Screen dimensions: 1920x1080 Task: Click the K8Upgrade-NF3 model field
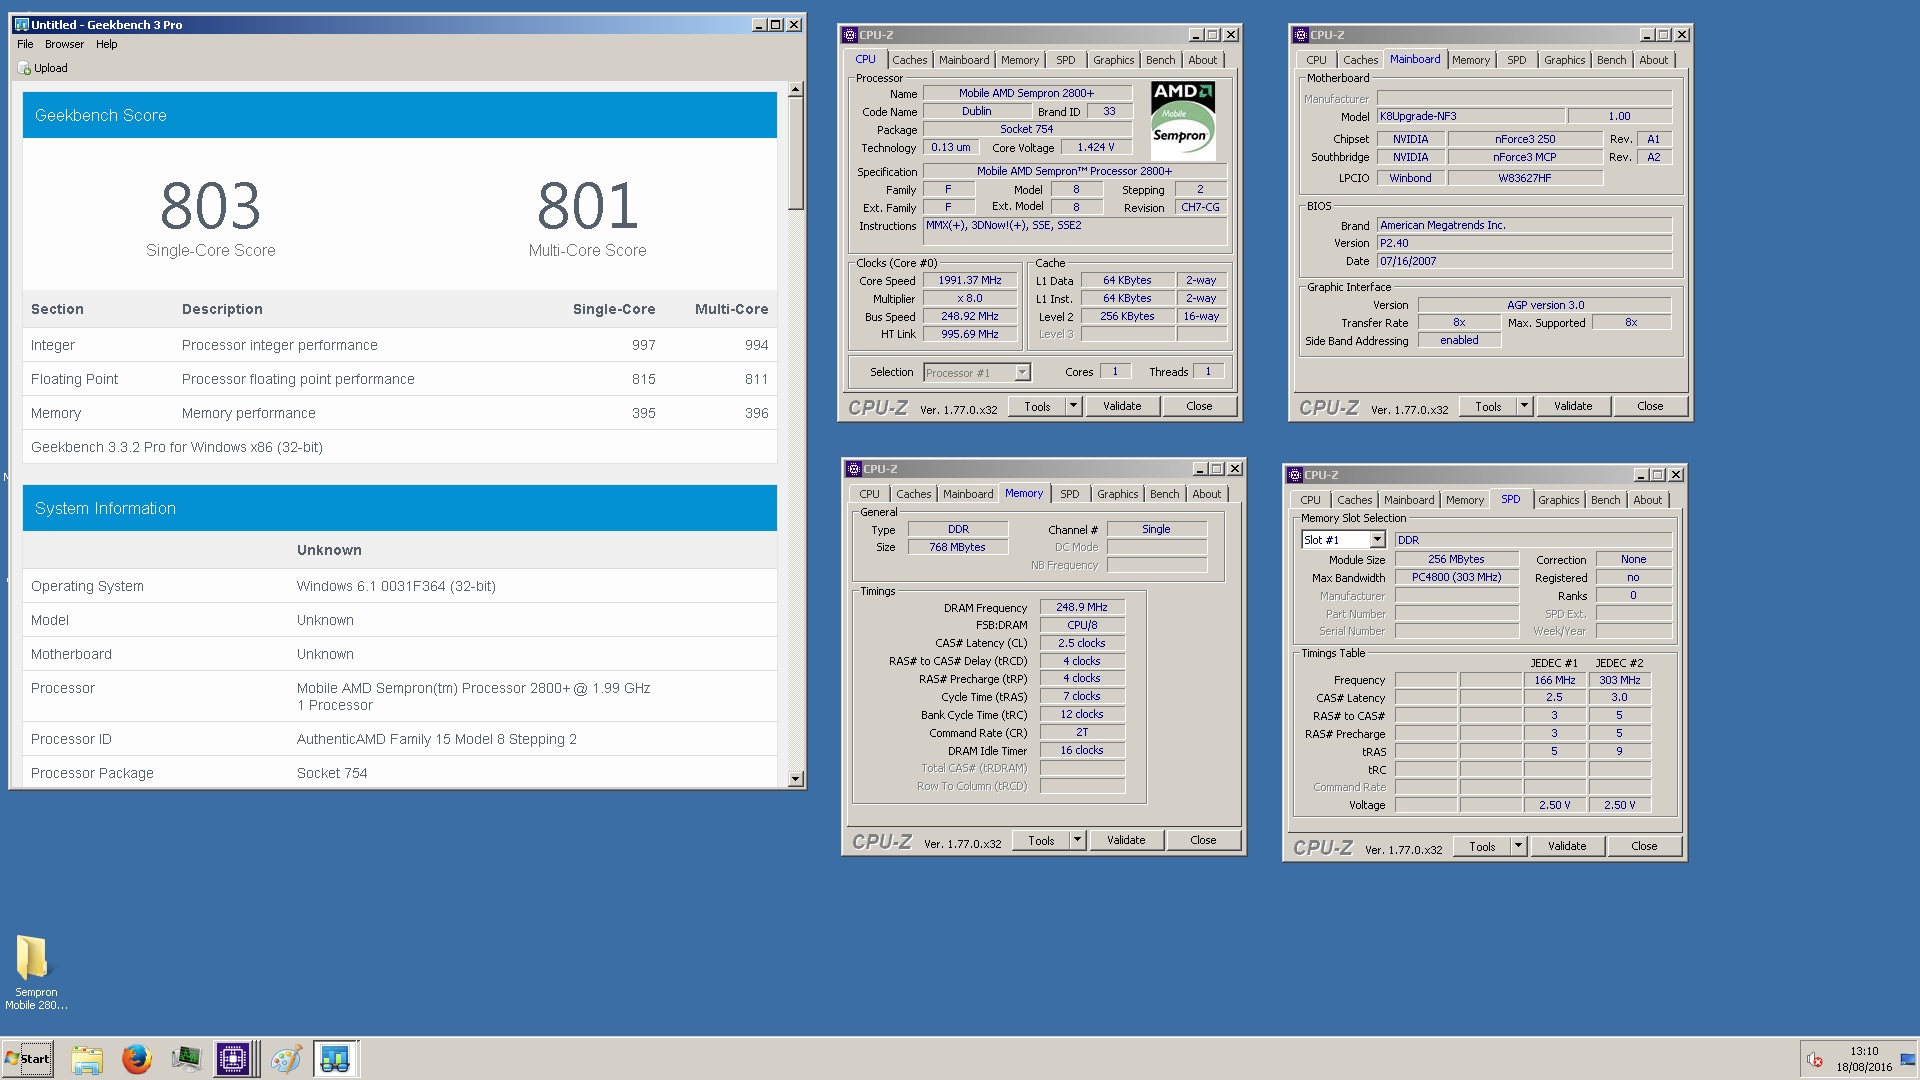[x=1470, y=116]
